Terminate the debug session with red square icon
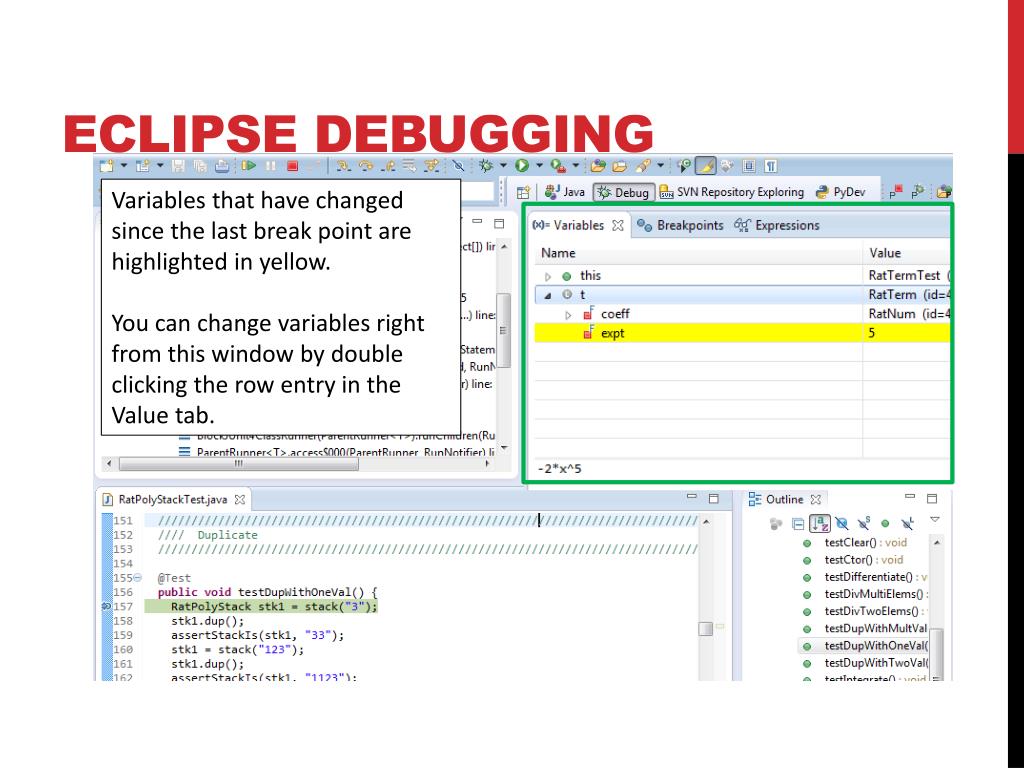Screen dimensions: 1024x768 coord(291,166)
